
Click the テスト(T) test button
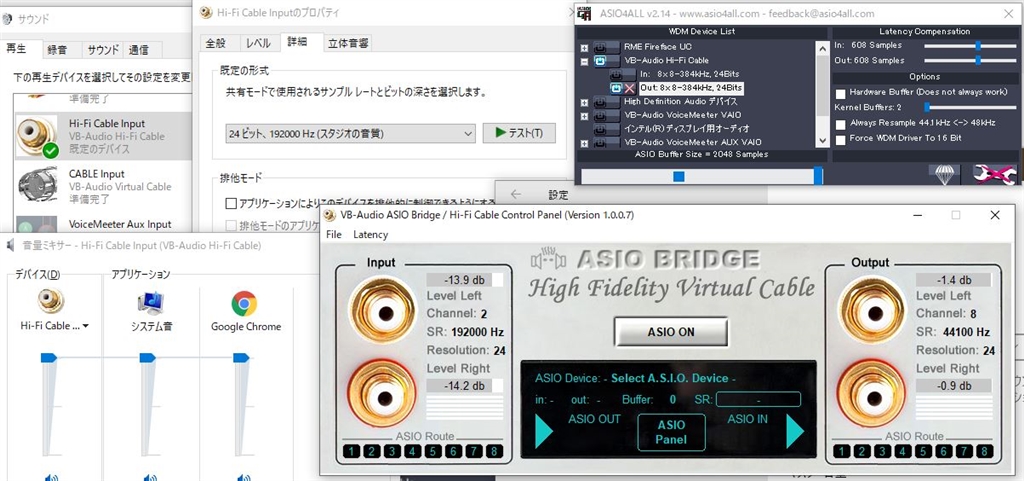(519, 133)
